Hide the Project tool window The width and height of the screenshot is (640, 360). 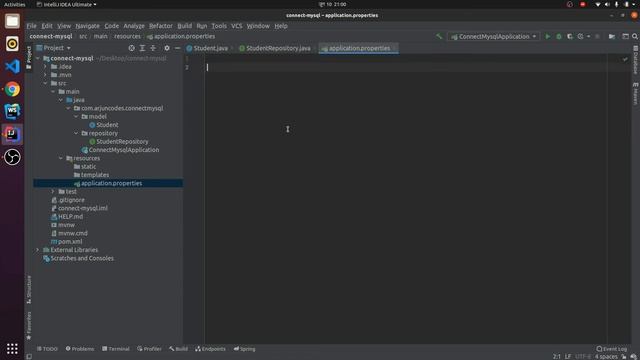click(x=177, y=48)
